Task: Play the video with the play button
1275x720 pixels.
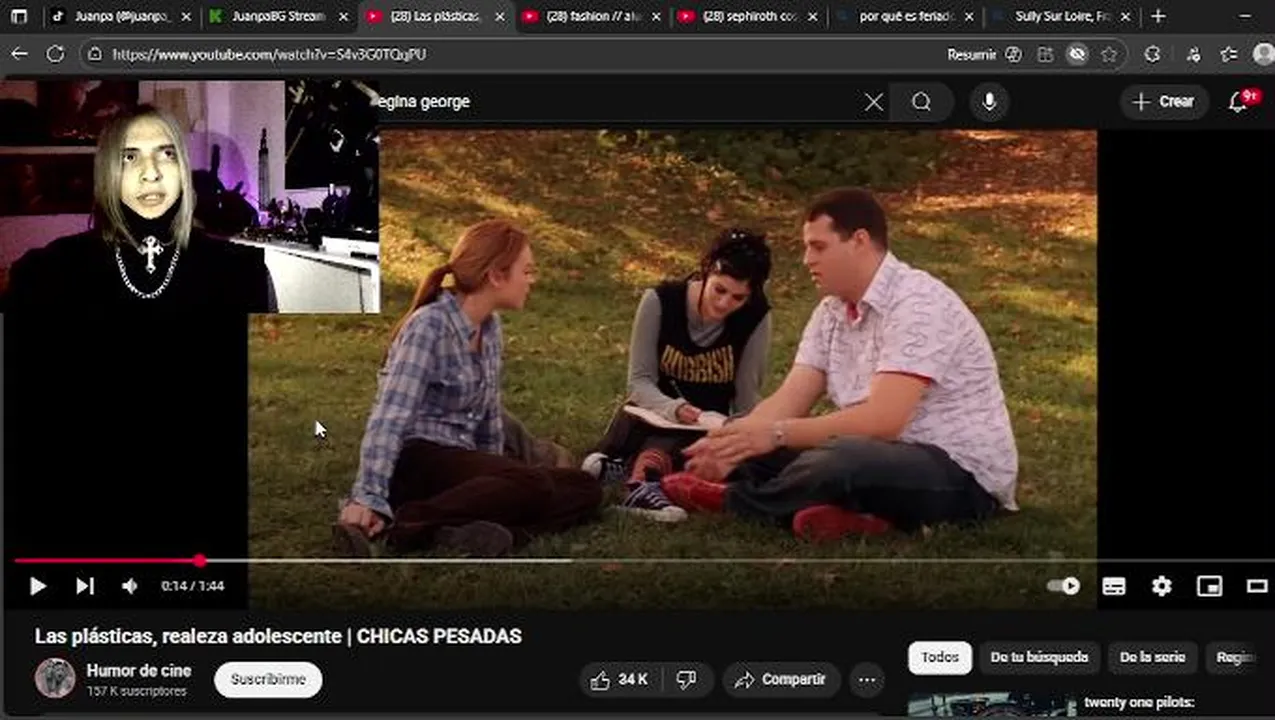Action: tap(38, 586)
